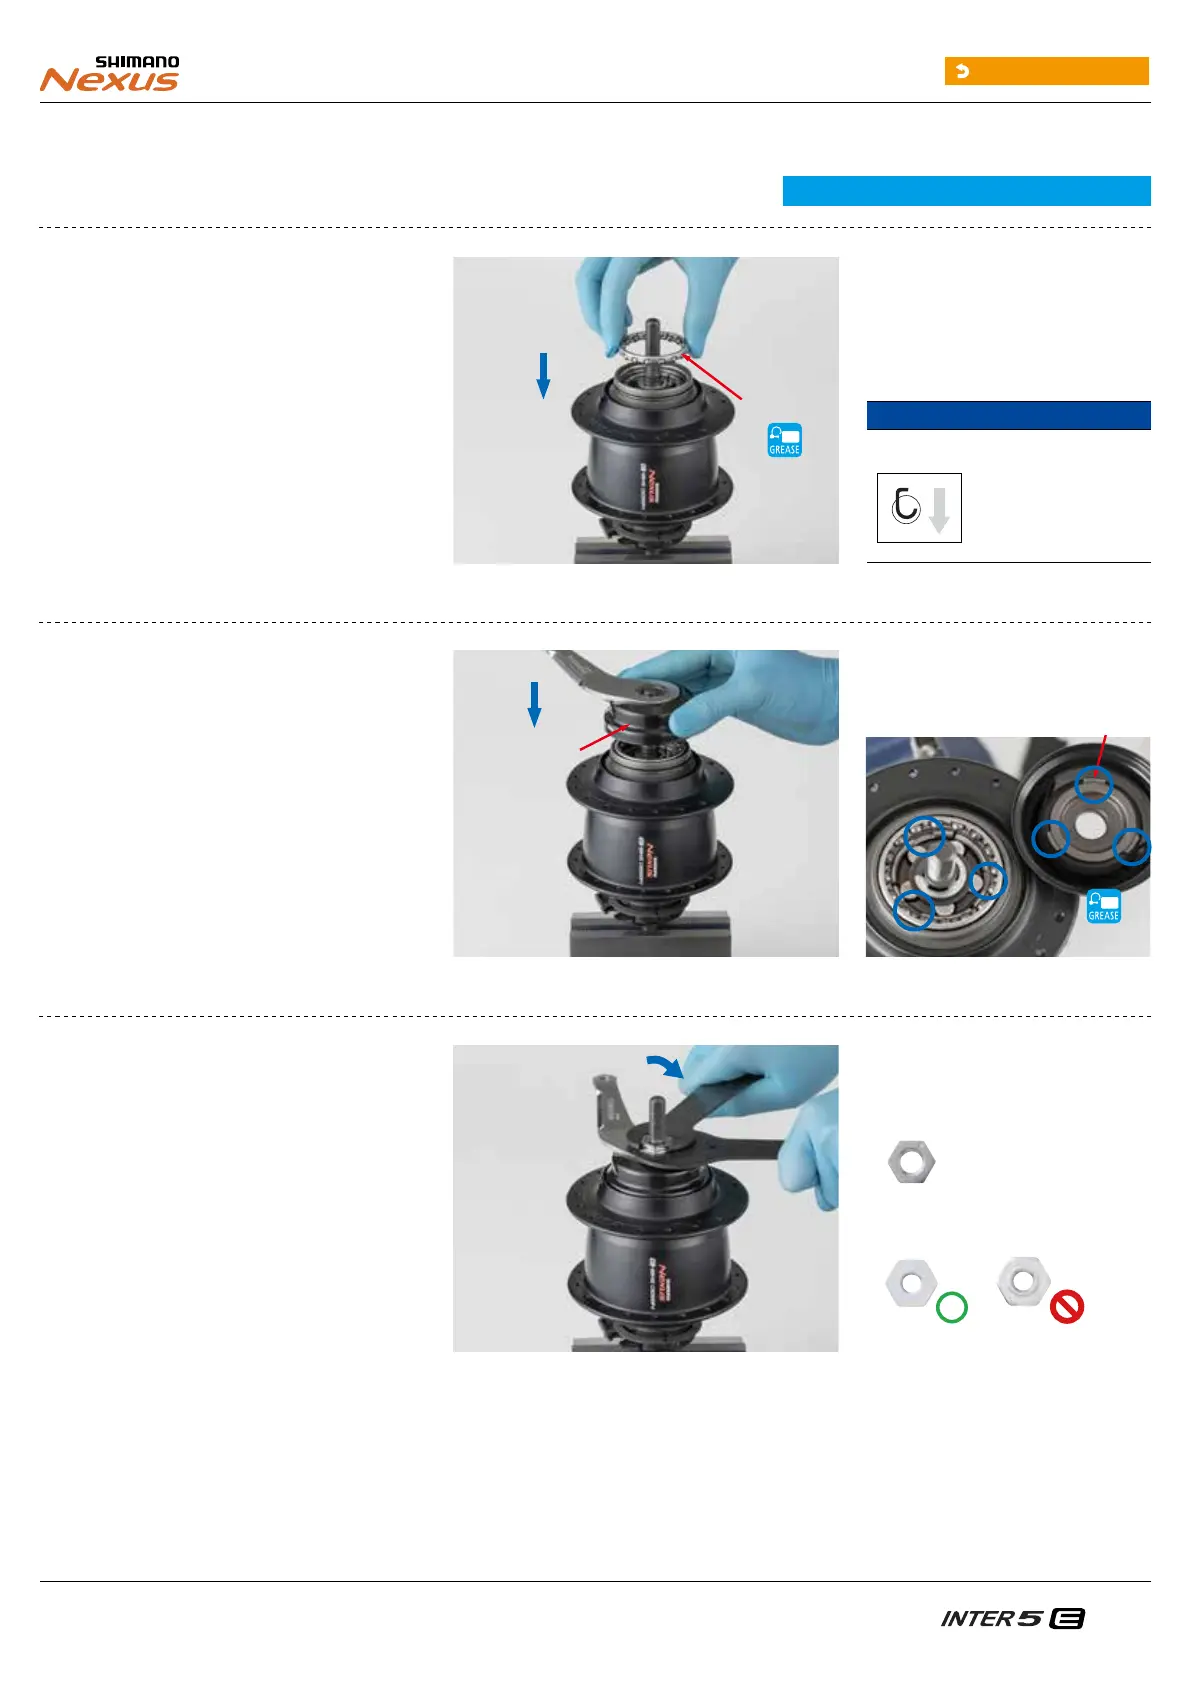
Task: Click the green circle approval mark
Action: 951,1307
